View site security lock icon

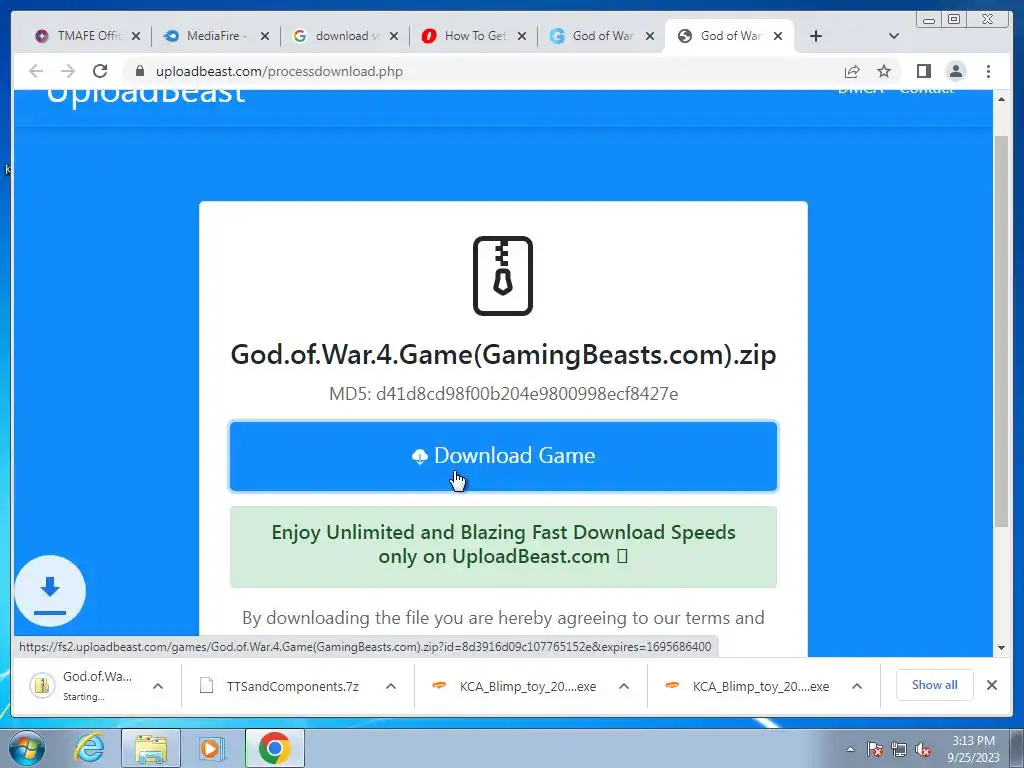coord(139,71)
